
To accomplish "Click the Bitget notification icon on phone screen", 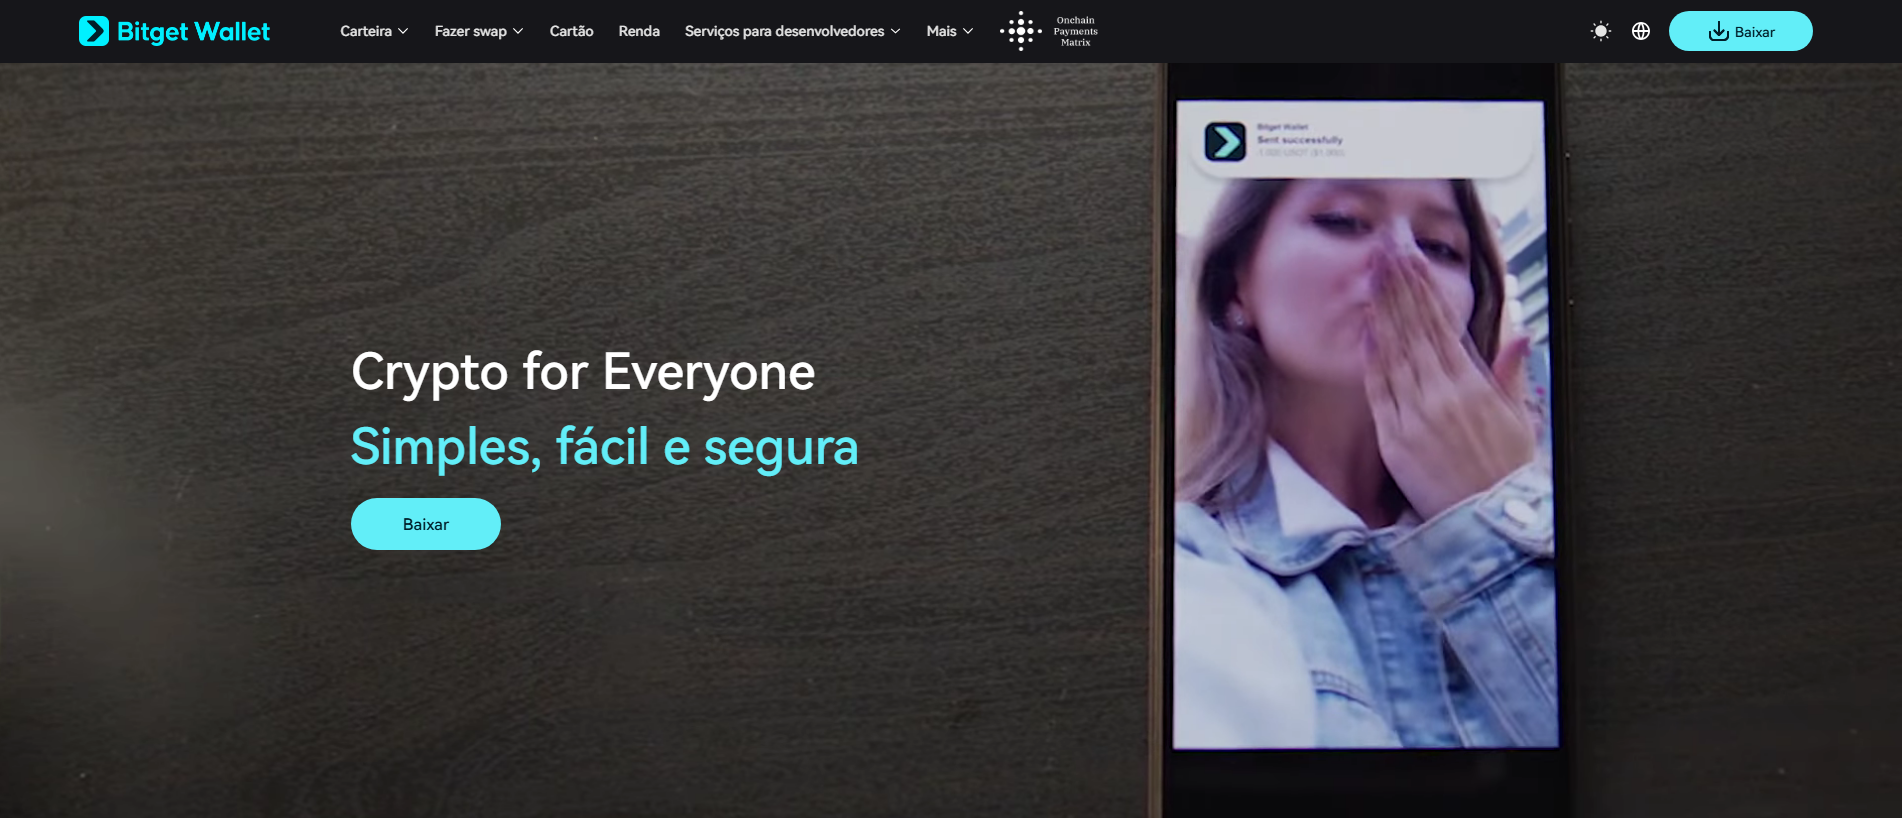I will 1225,142.
